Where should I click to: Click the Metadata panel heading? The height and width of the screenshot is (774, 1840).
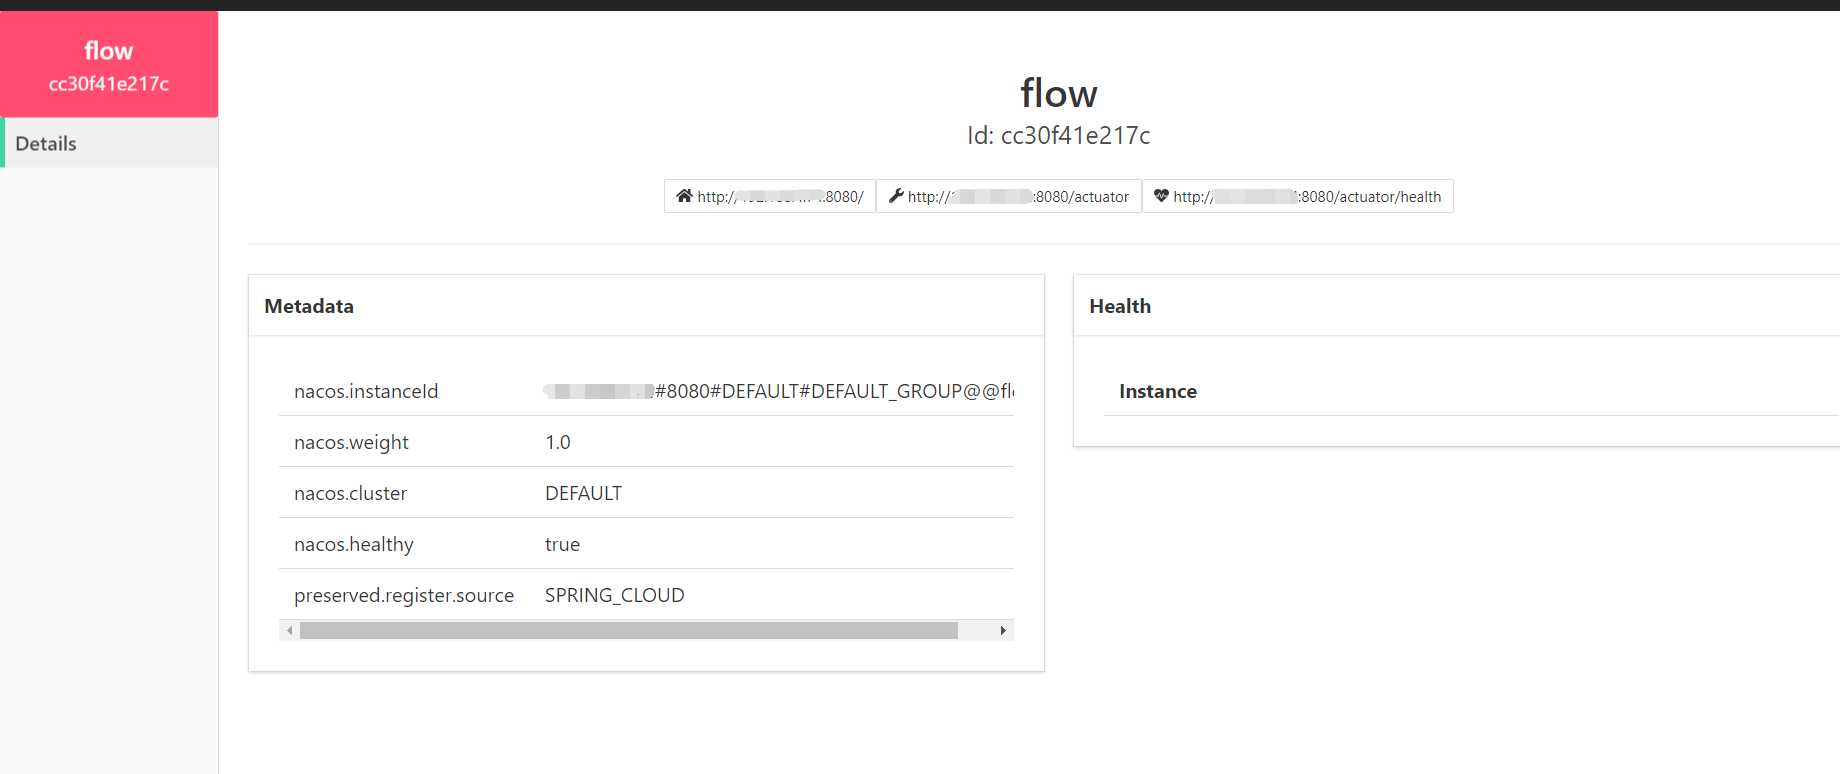(x=309, y=306)
